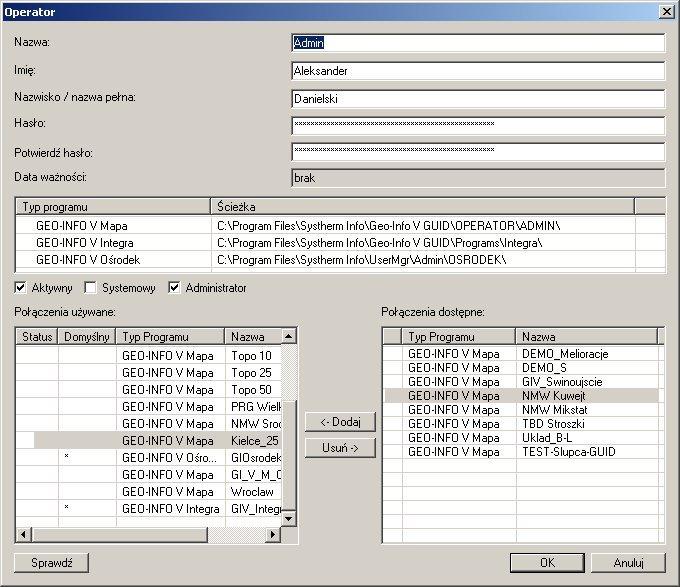Cancel with the Anuluj button
The height and width of the screenshot is (587, 680).
628,563
